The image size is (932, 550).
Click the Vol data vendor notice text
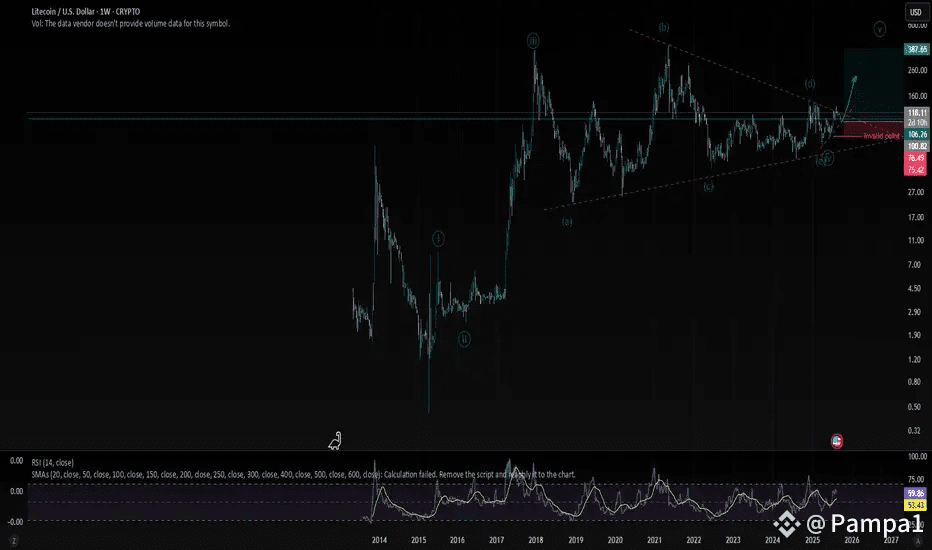[131, 24]
